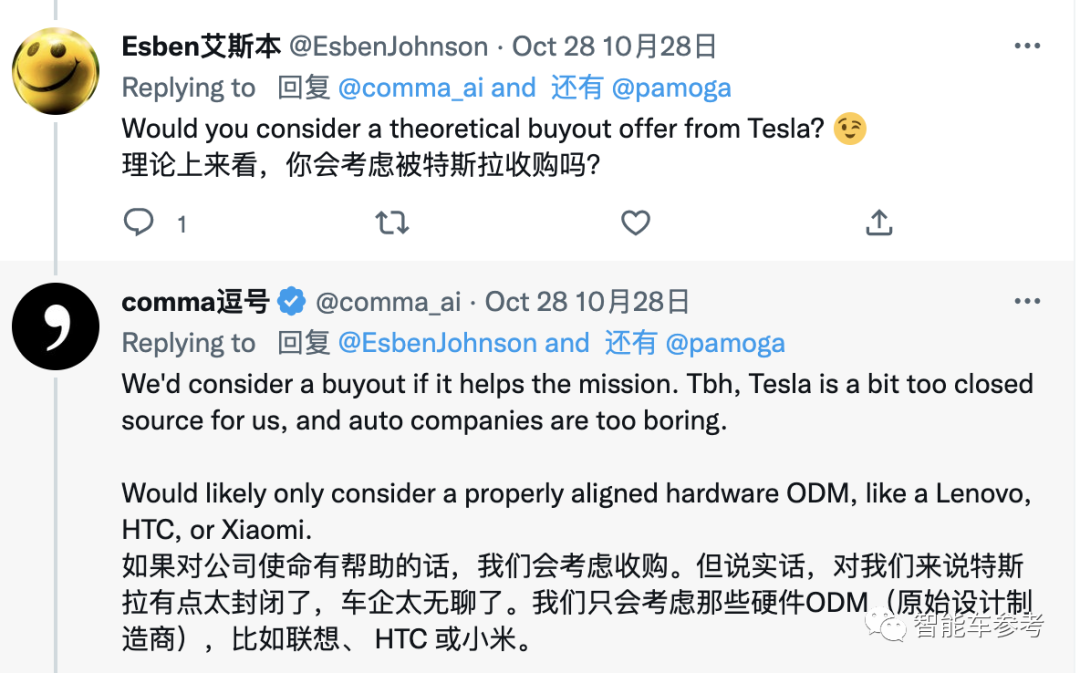Visit @pamoga mention in comma's reply
The width and height of the screenshot is (1080, 673).
pyautogui.click(x=725, y=343)
